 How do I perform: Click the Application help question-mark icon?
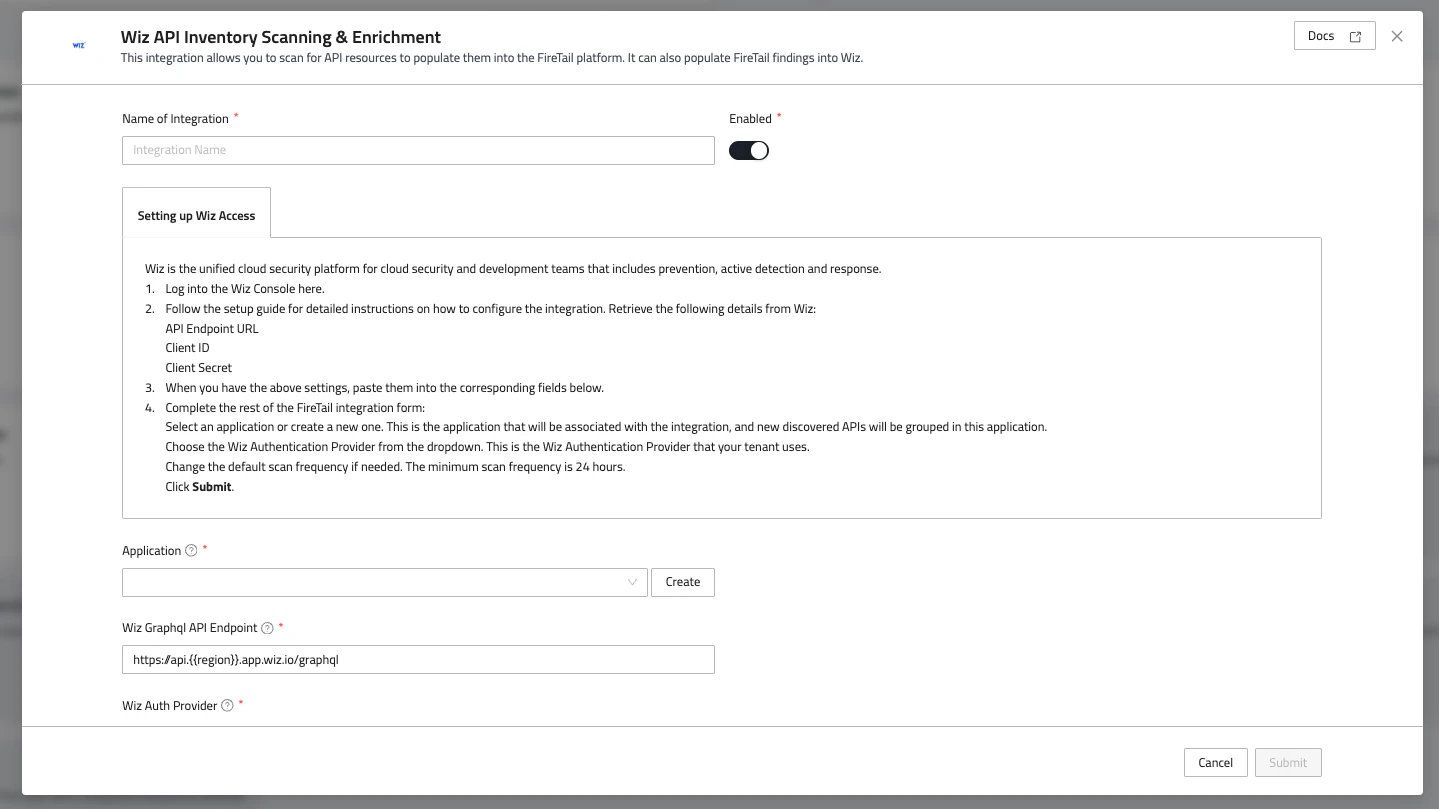191,551
